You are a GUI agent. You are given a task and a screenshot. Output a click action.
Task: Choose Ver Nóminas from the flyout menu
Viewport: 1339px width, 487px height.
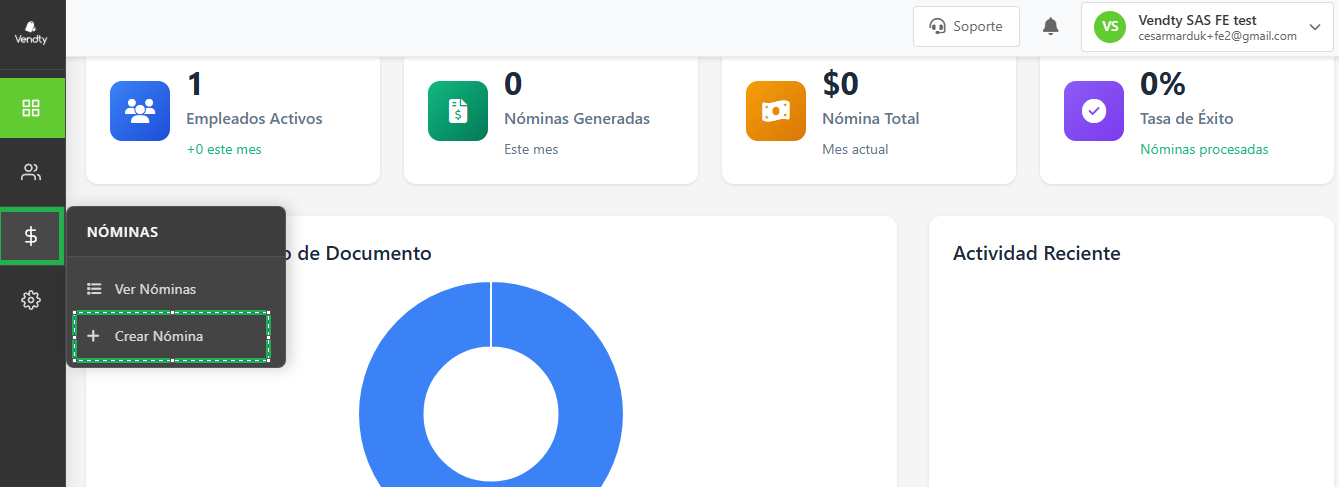[x=176, y=289]
